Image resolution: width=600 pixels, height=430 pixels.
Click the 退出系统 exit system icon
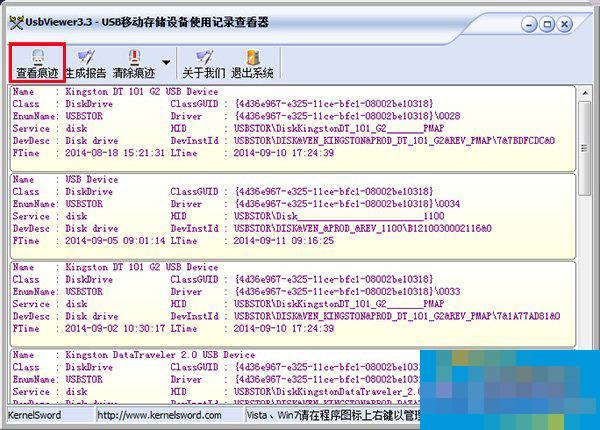pyautogui.click(x=252, y=63)
